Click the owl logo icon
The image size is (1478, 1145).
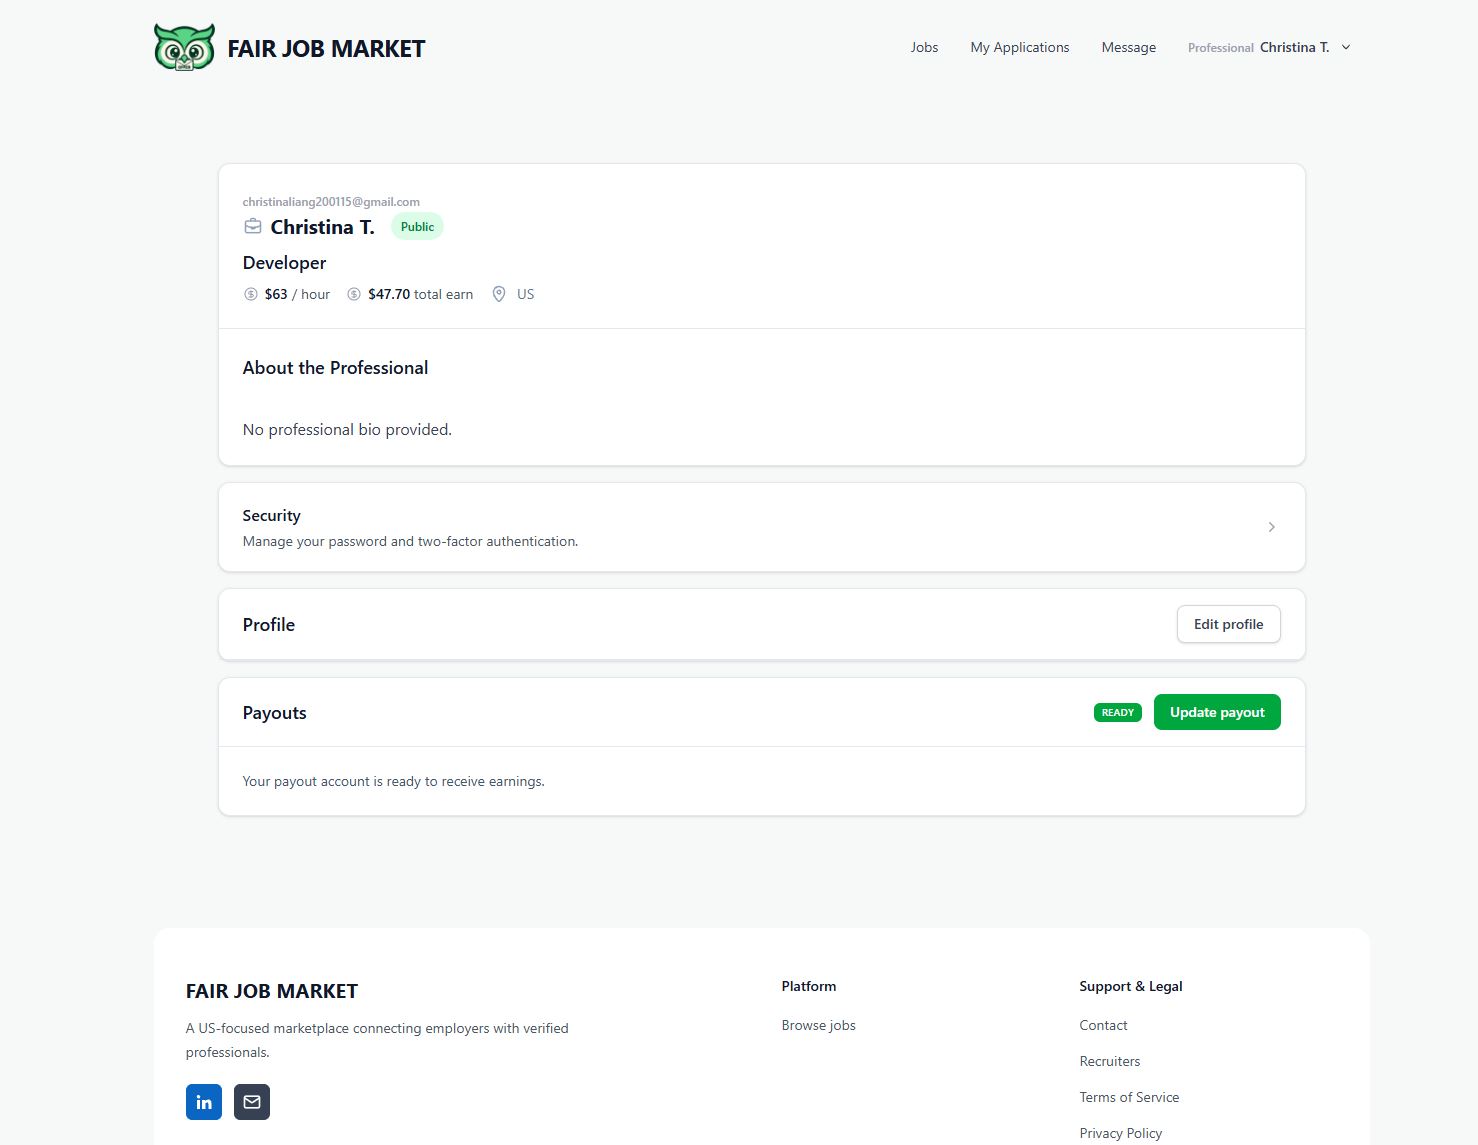(x=184, y=47)
